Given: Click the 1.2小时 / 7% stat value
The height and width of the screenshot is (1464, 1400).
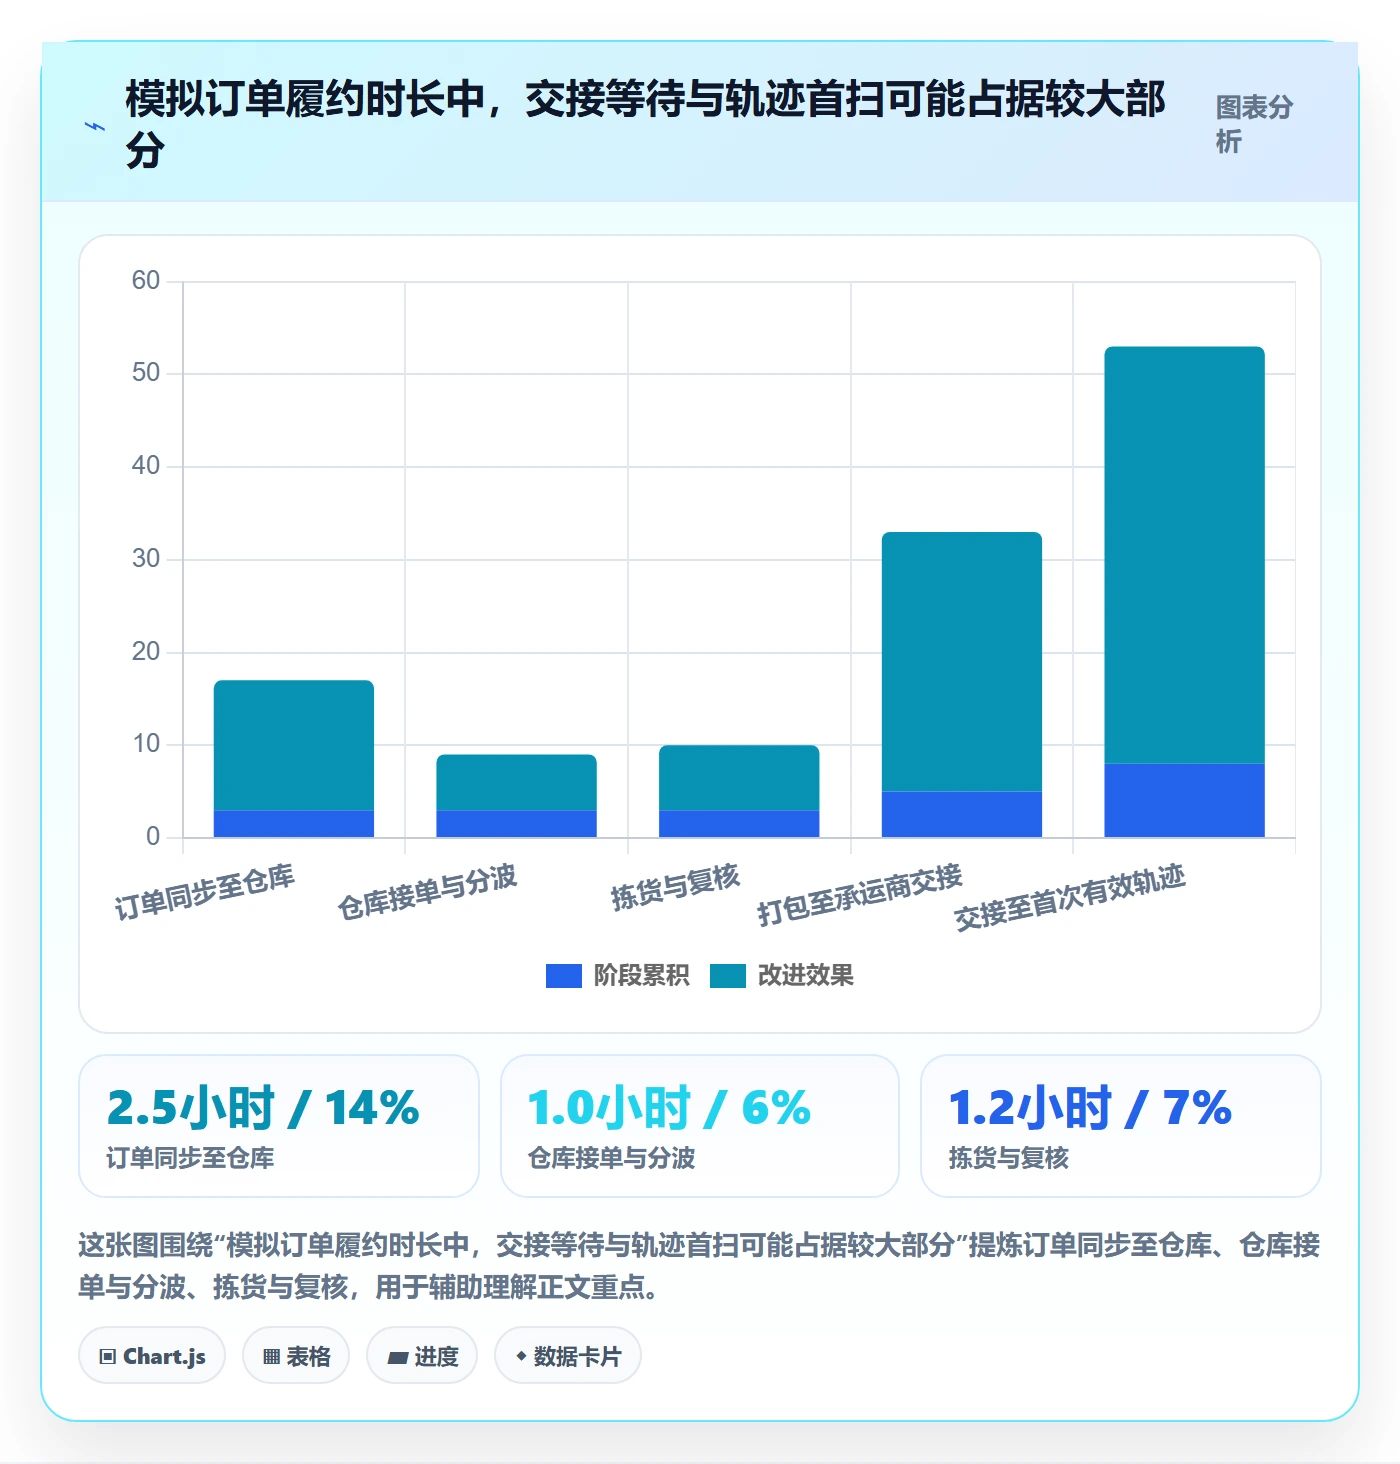Looking at the screenshot, I should pyautogui.click(x=1090, y=1108).
